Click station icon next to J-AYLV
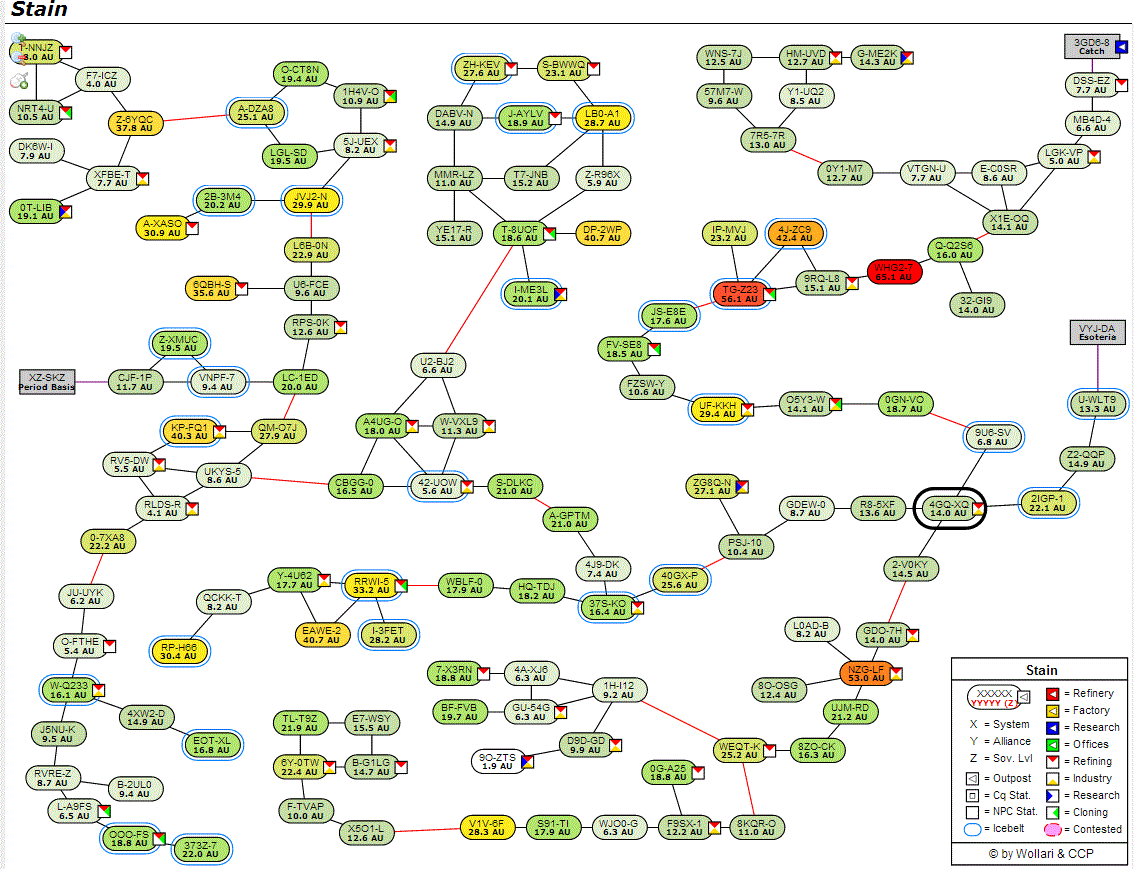Image resolution: width=1134 pixels, height=869 pixels. [555, 118]
